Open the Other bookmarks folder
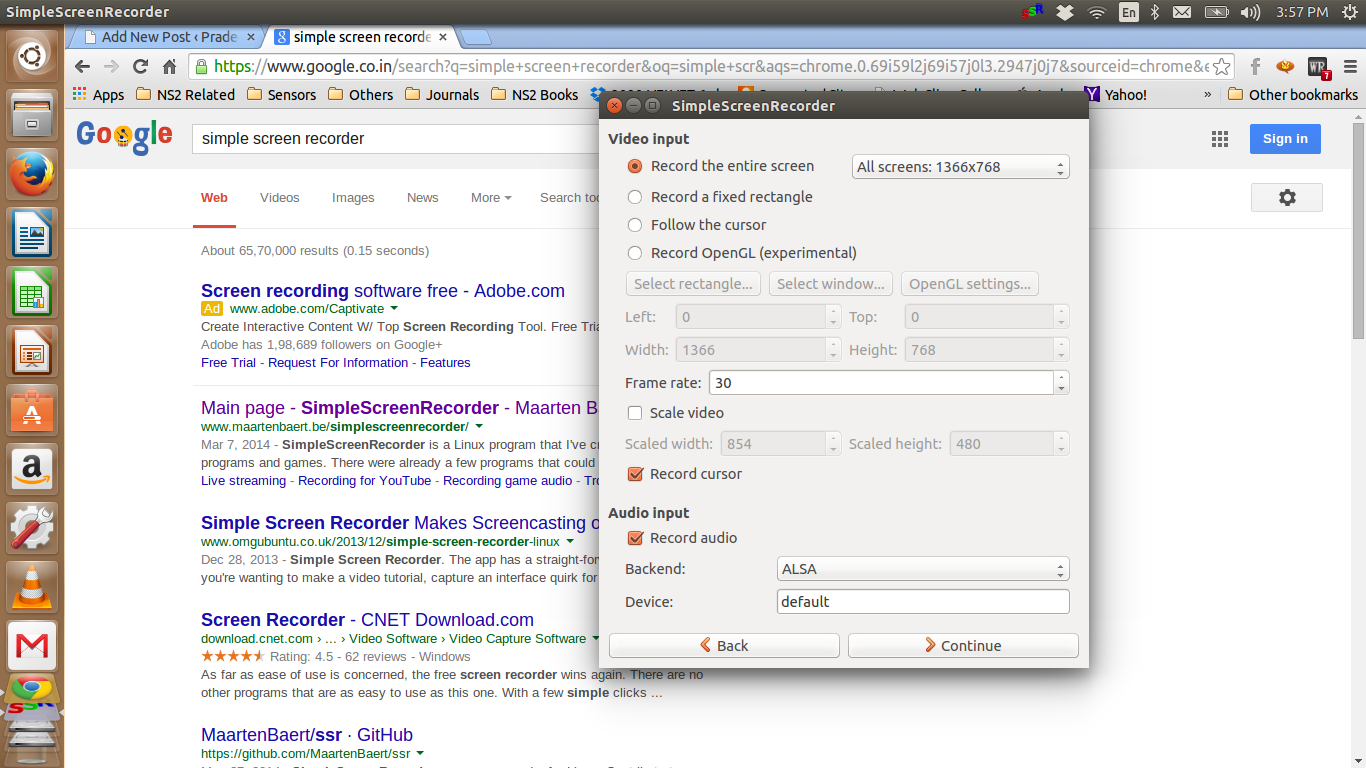The image size is (1366, 768). pyautogui.click(x=1292, y=95)
